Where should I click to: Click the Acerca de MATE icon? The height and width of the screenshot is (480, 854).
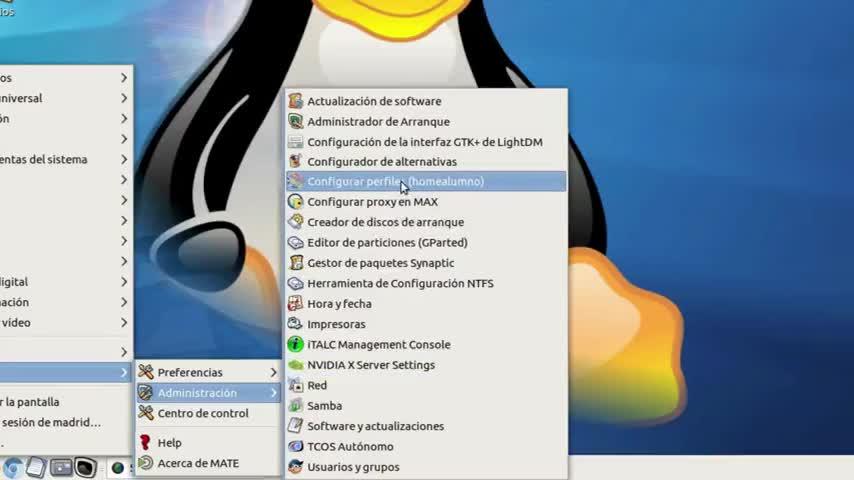click(x=145, y=463)
